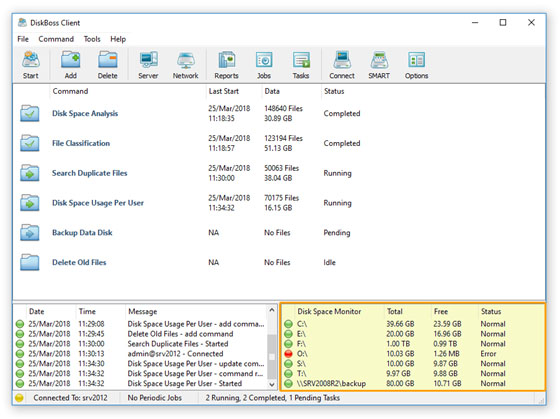This screenshot has height=419, width=560.
Task: Click green dot of 11:30:13 log entry
Action: pyautogui.click(x=20, y=354)
